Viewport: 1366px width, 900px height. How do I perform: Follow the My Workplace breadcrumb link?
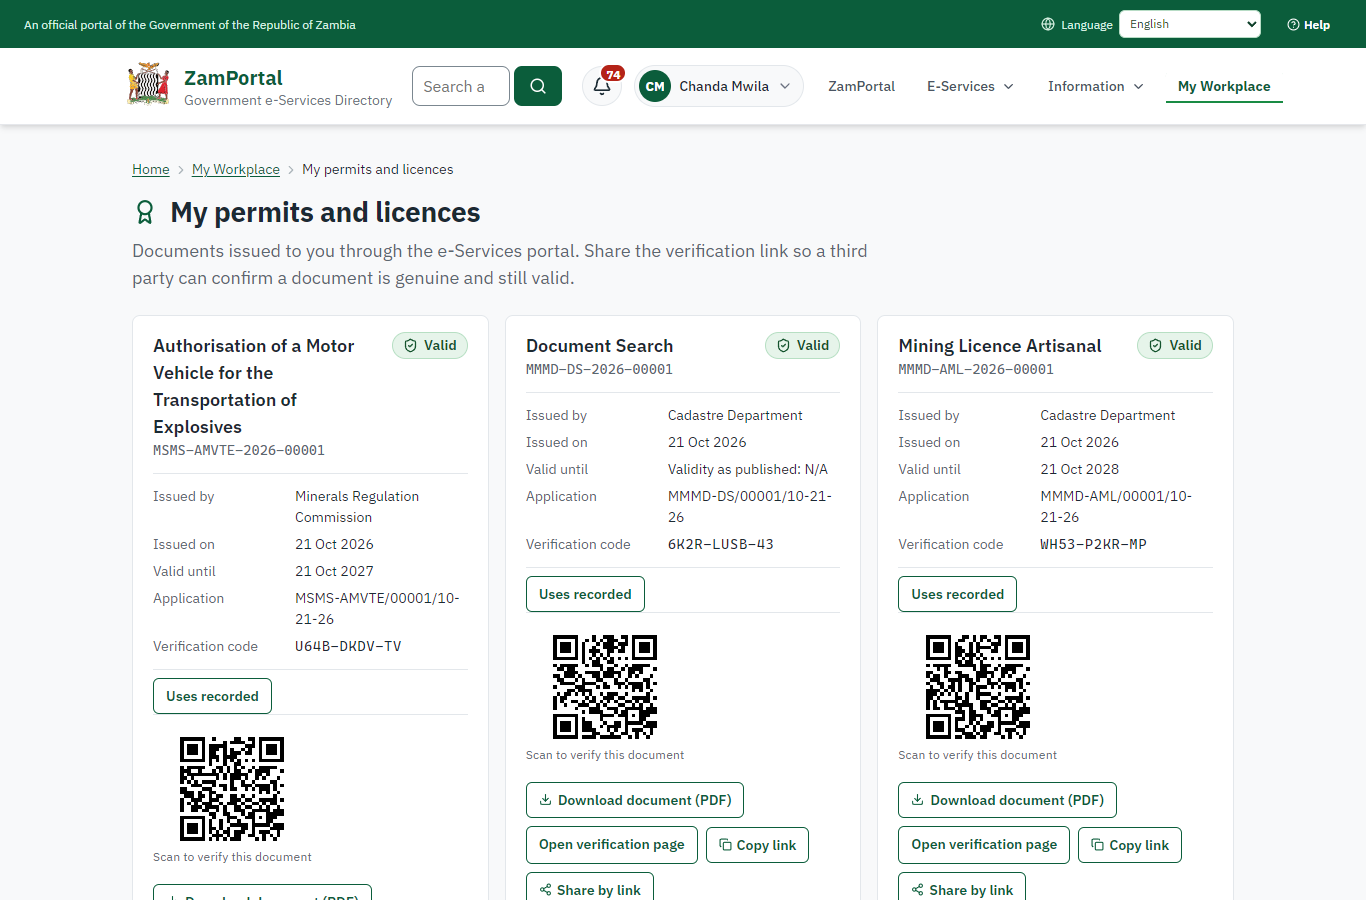(x=236, y=169)
